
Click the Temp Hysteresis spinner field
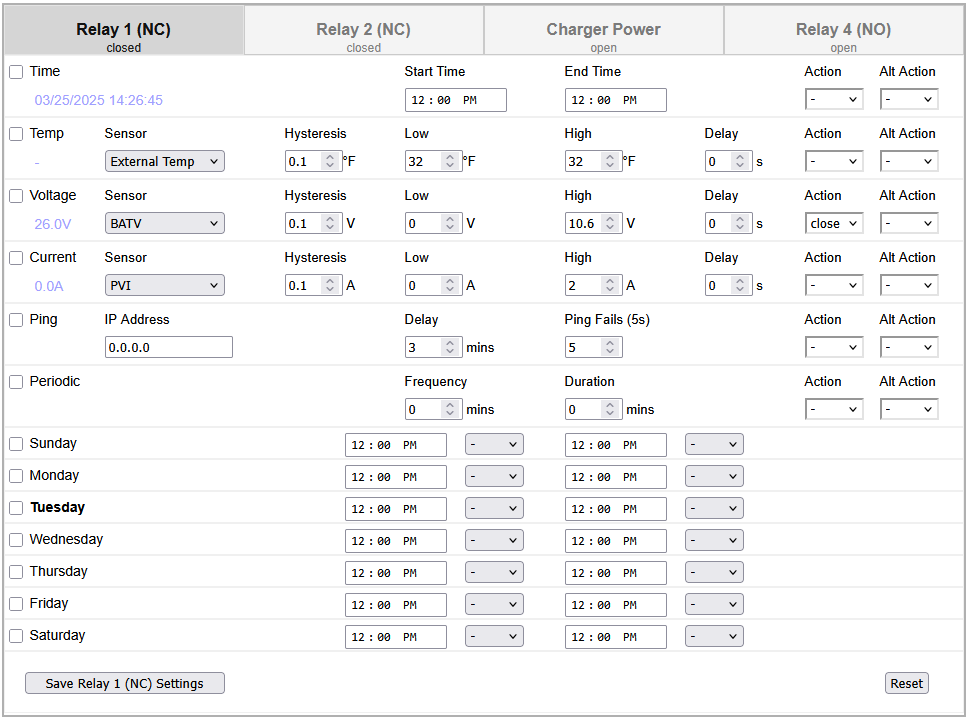click(x=313, y=161)
